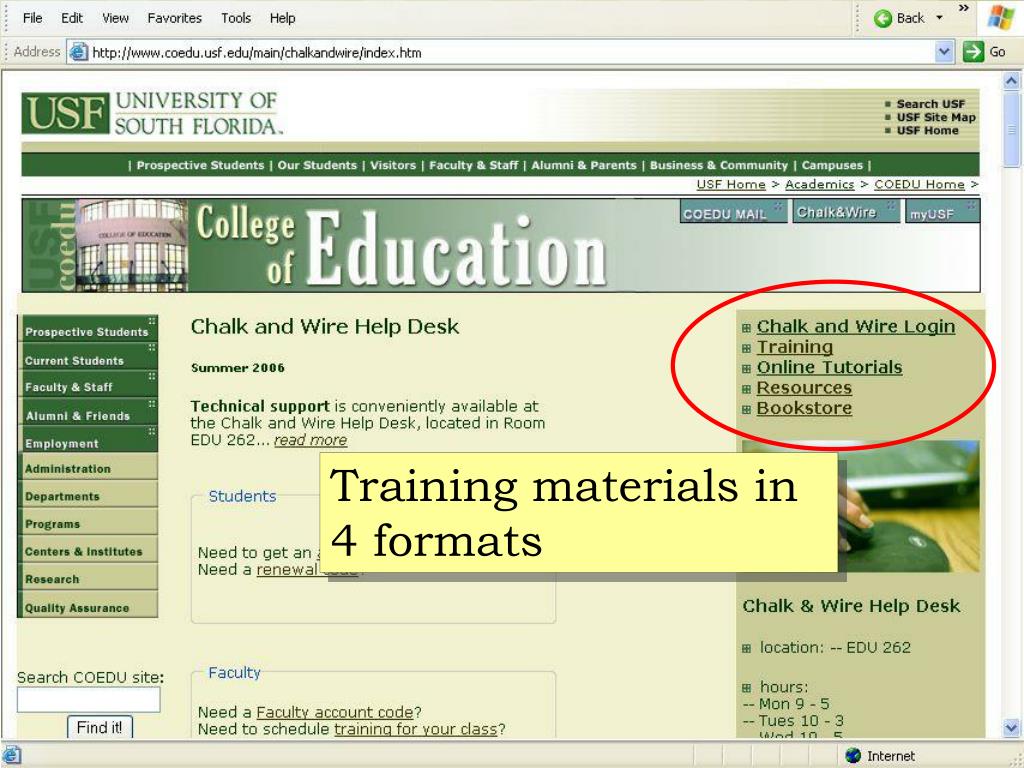Open the Training link

point(795,347)
